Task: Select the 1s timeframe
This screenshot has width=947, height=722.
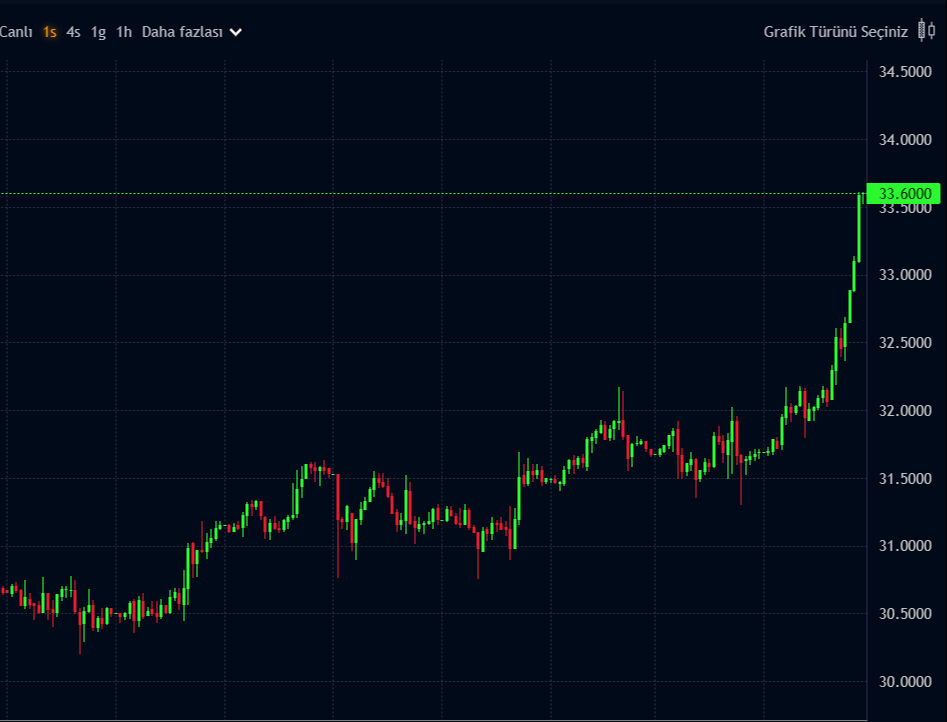Action: point(50,32)
